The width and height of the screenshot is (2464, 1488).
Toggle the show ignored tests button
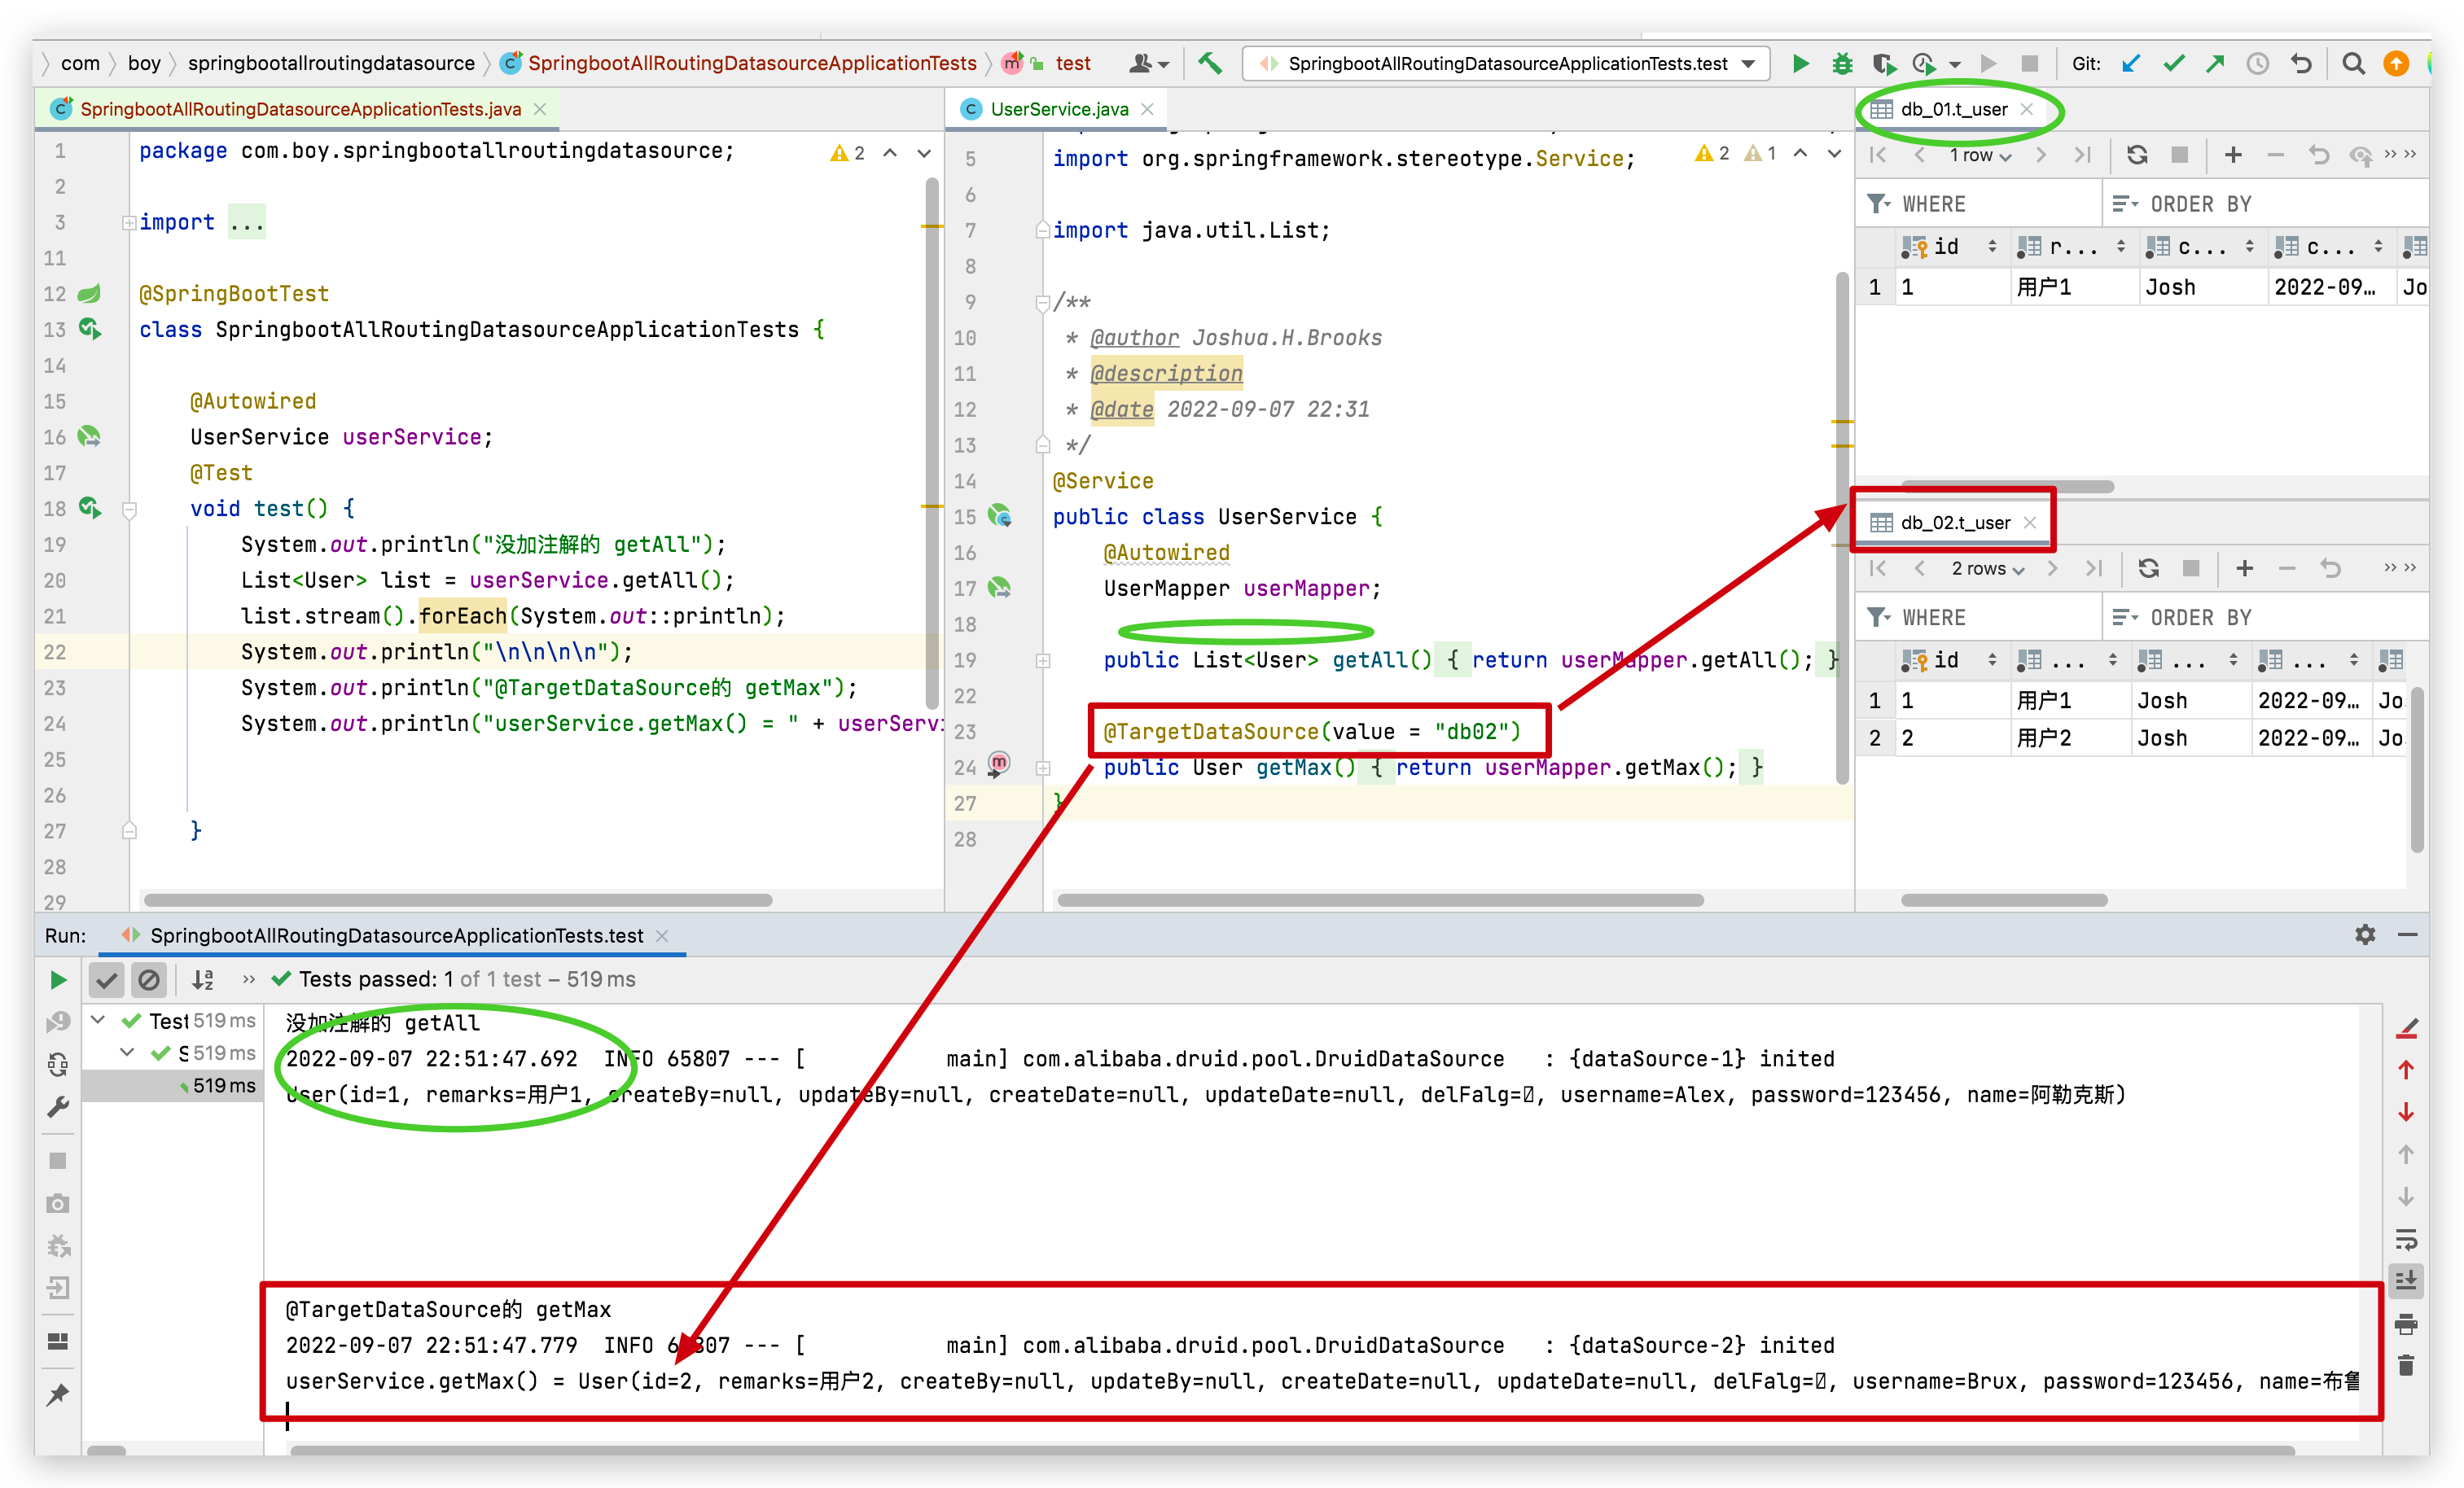149,980
